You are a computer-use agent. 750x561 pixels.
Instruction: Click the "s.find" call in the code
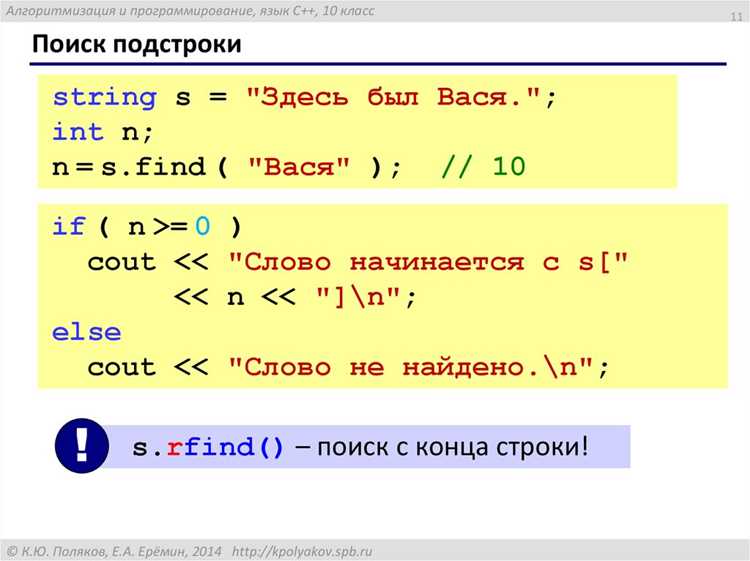click(x=153, y=166)
